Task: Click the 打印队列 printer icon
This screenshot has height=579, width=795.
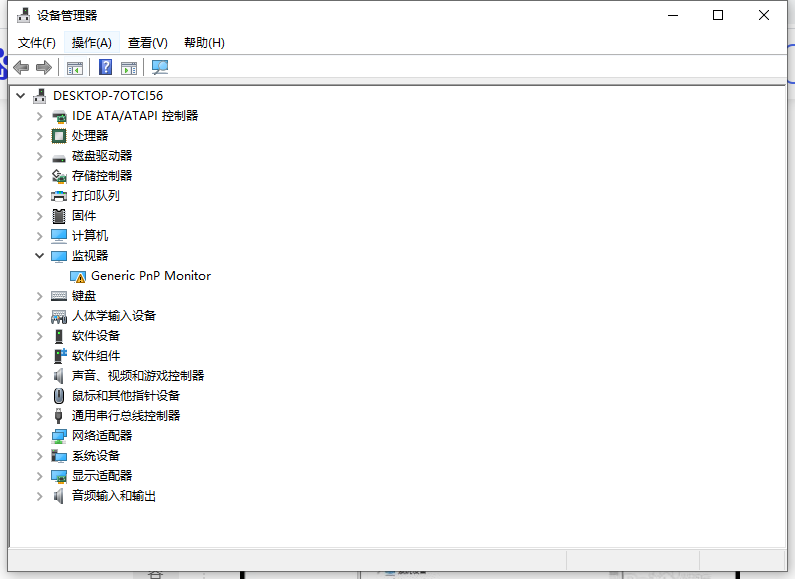Action: [x=59, y=196]
